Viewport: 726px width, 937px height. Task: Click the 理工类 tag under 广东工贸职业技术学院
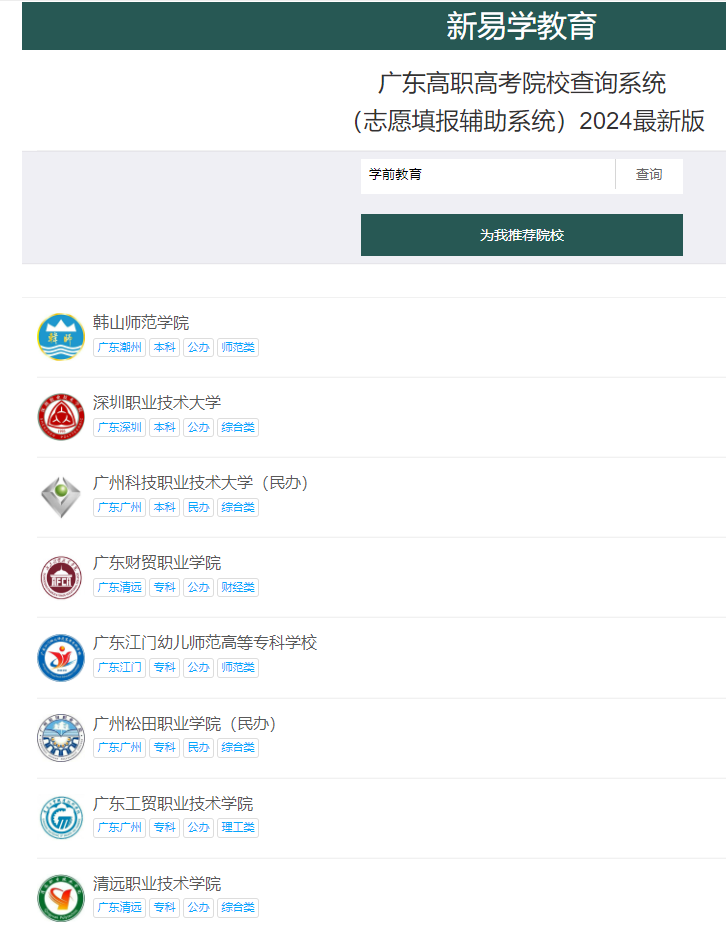point(238,828)
